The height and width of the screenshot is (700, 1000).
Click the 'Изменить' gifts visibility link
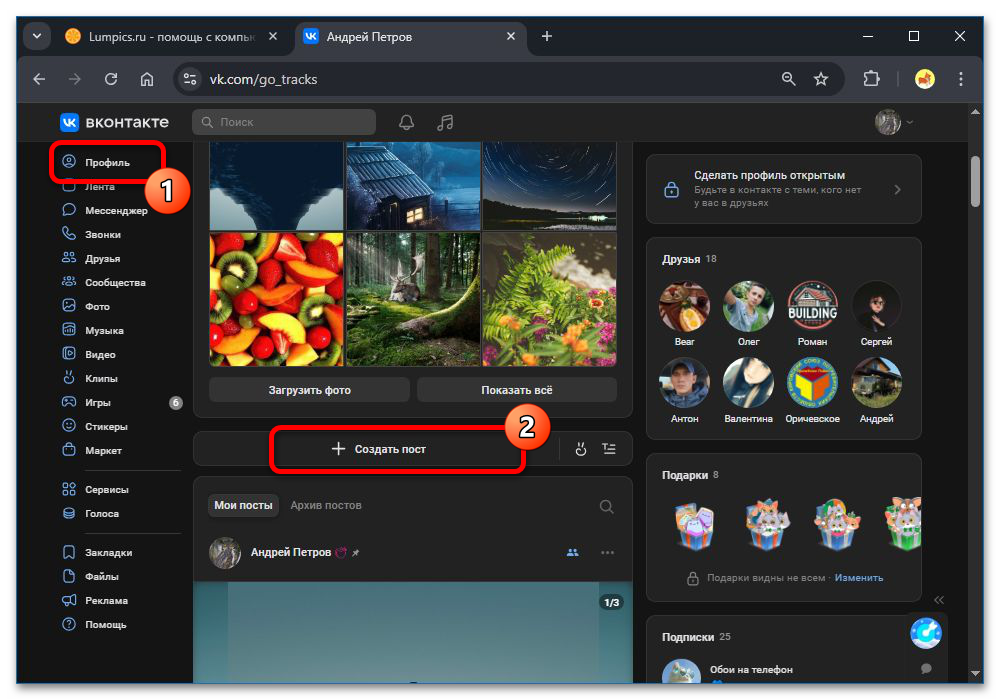tap(858, 578)
